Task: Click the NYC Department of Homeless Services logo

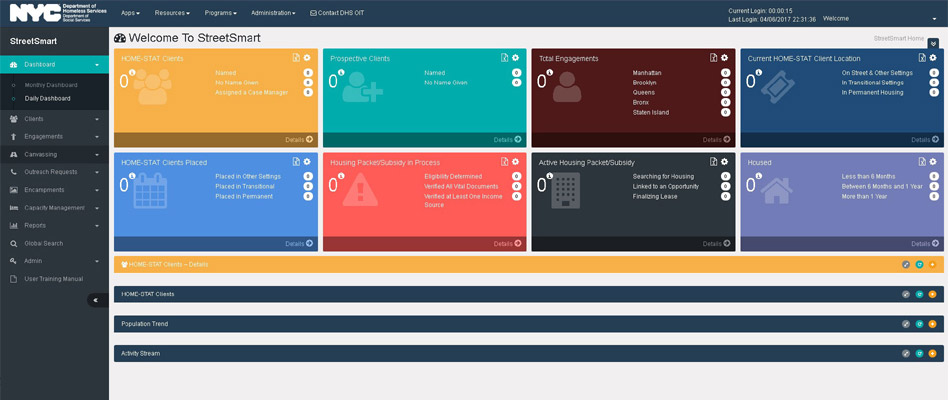Action: tap(58, 13)
